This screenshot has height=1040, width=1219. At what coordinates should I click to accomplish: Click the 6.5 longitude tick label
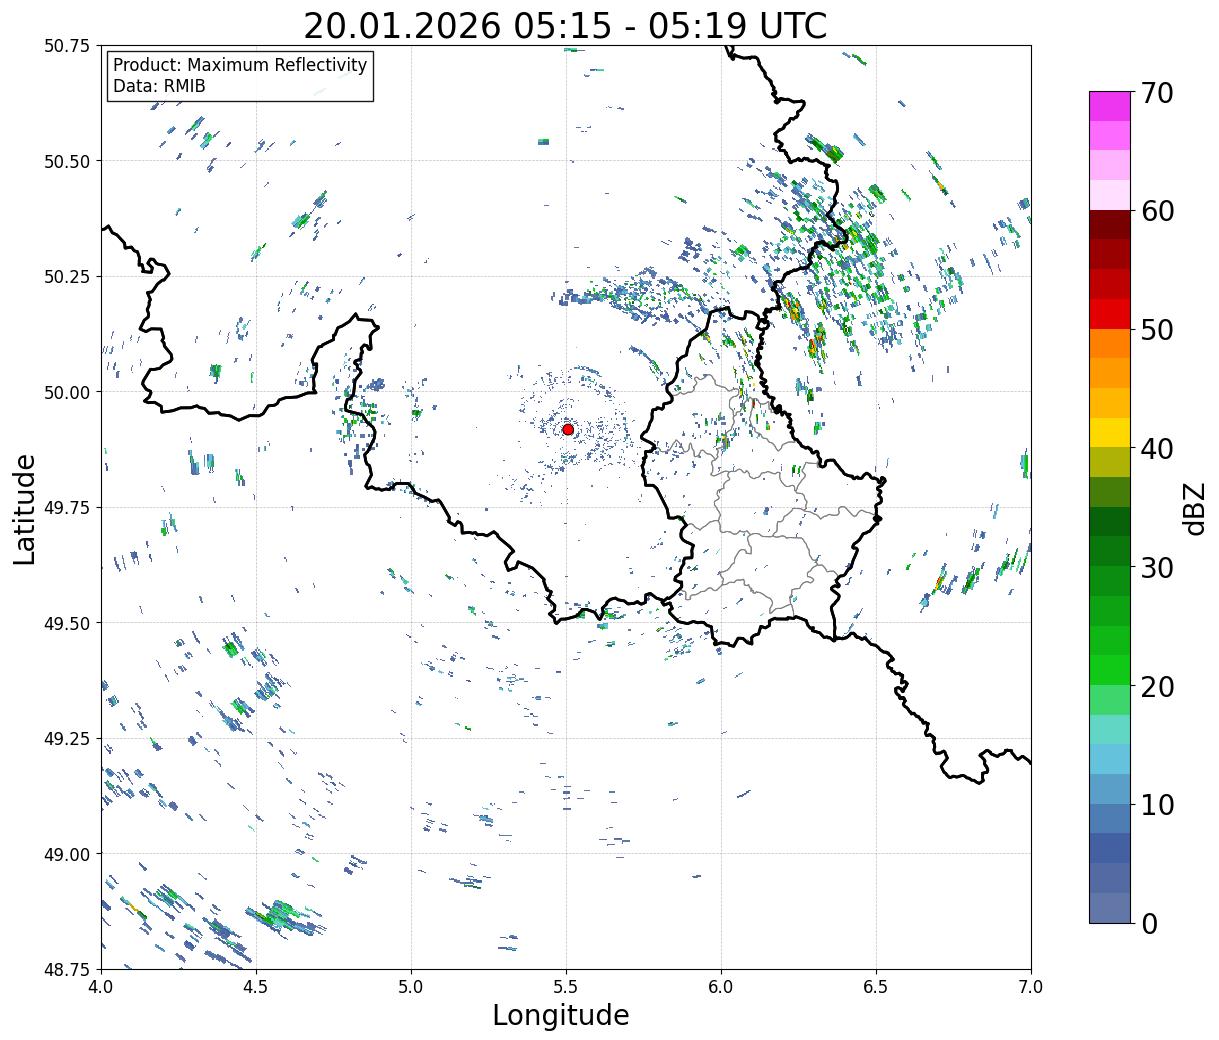point(876,986)
